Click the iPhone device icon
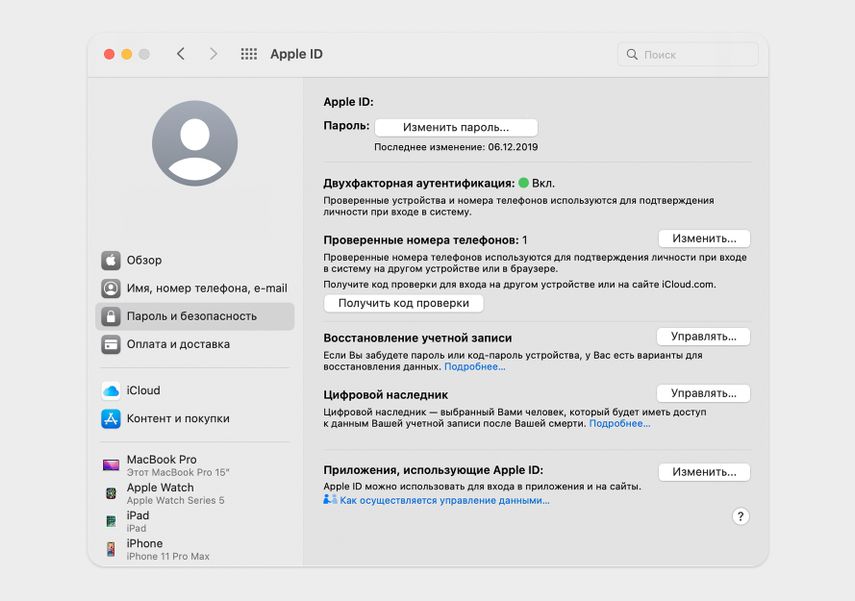 [x=111, y=549]
